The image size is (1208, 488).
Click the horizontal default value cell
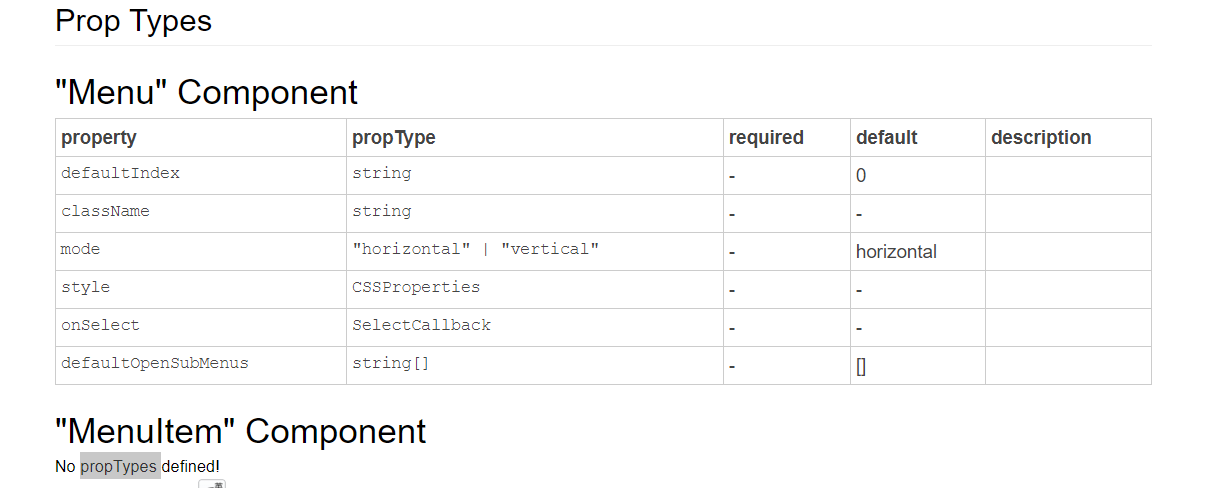click(x=918, y=252)
